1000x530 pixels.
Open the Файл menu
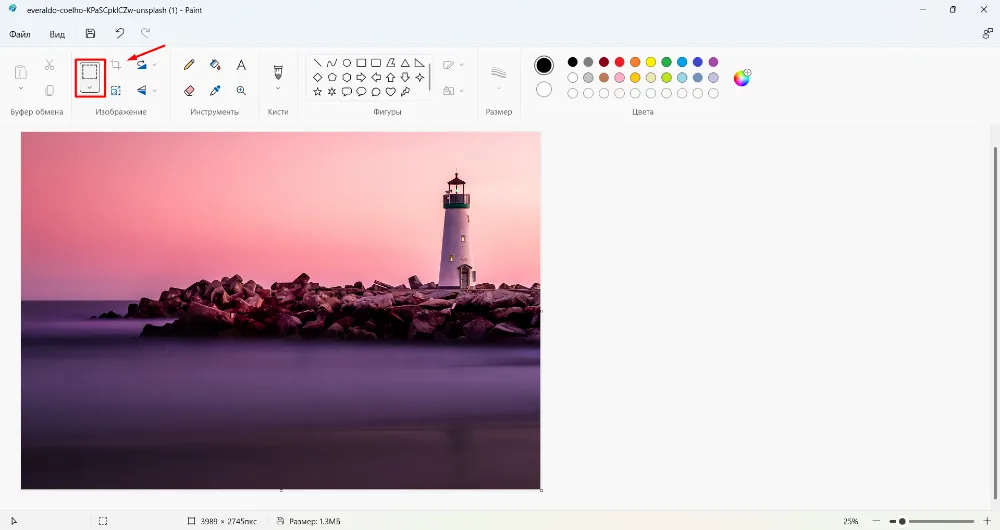click(20, 34)
